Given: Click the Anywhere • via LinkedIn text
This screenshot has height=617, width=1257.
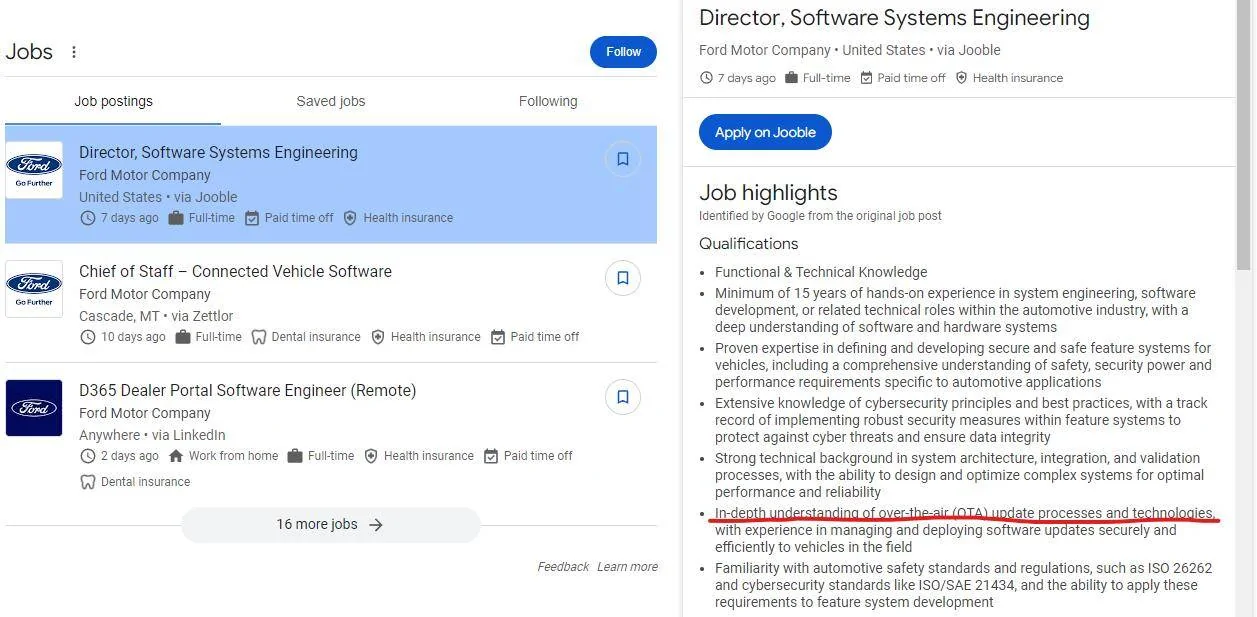Looking at the screenshot, I should (152, 435).
